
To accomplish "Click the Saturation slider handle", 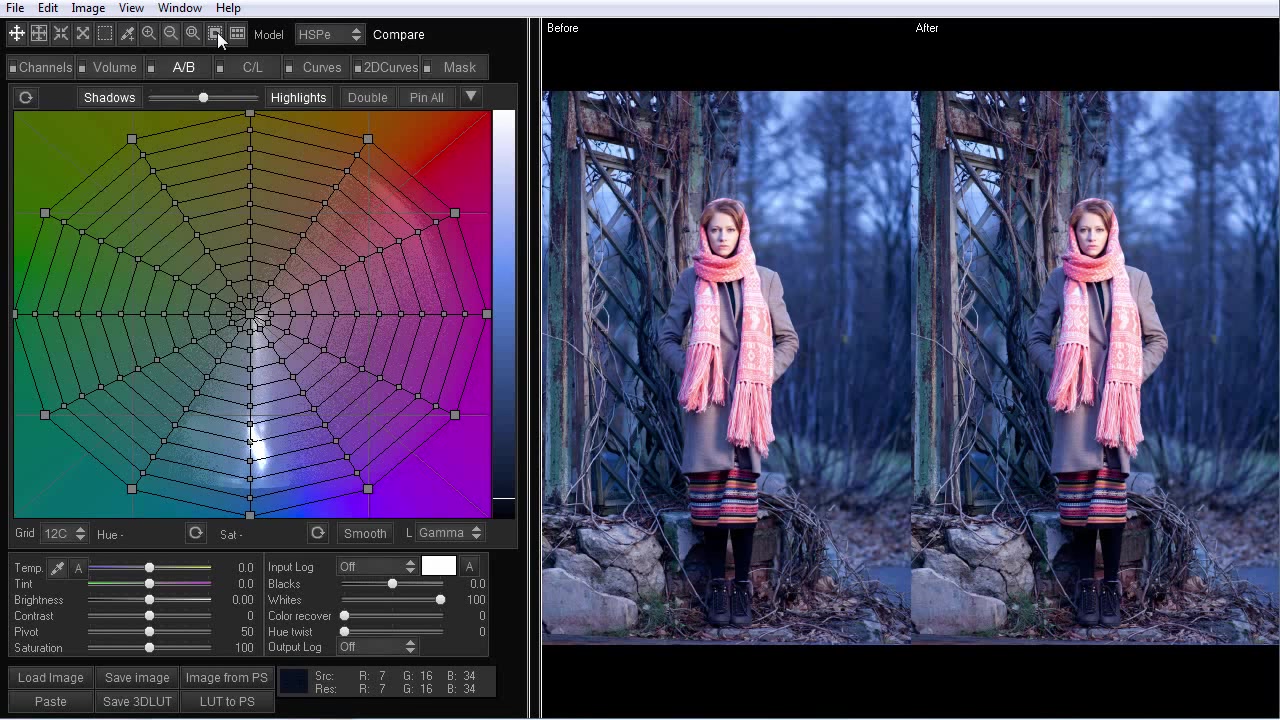I will [149, 648].
